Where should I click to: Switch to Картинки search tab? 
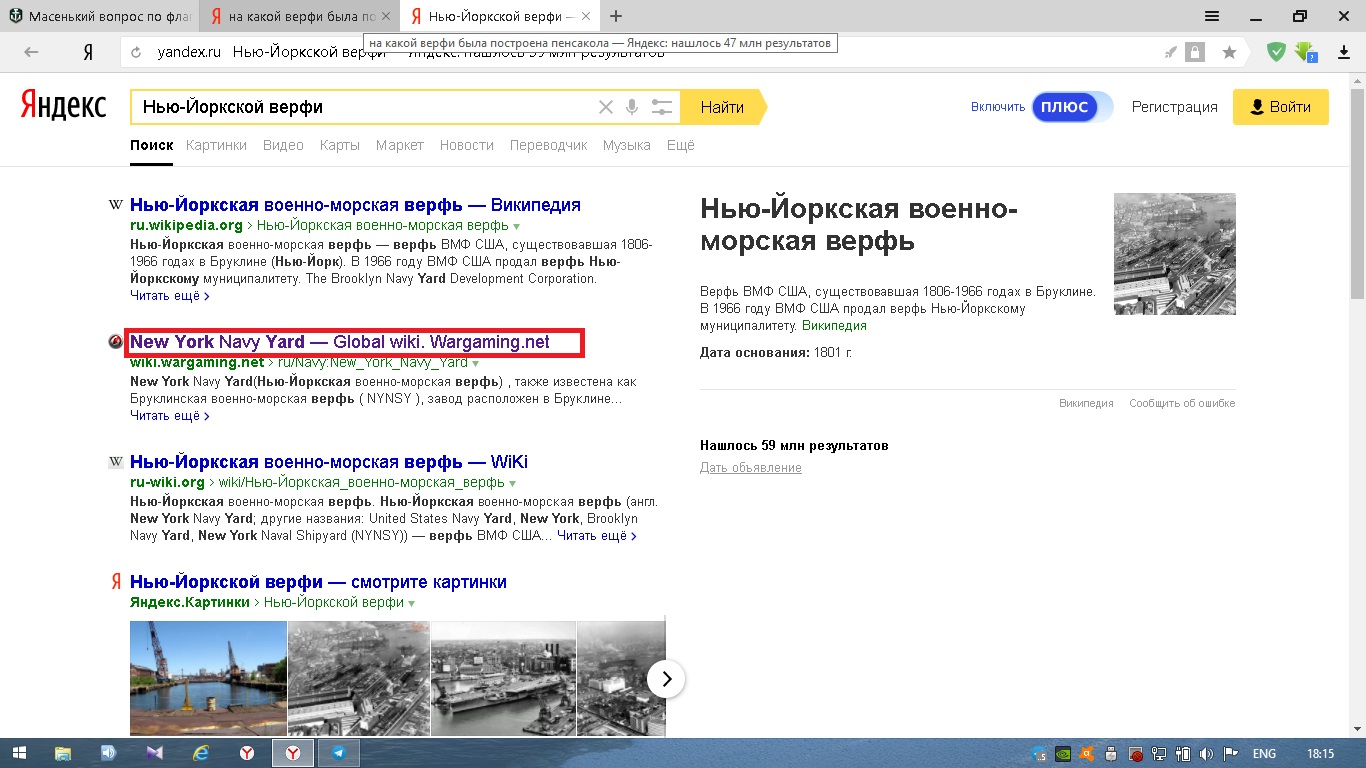(216, 145)
